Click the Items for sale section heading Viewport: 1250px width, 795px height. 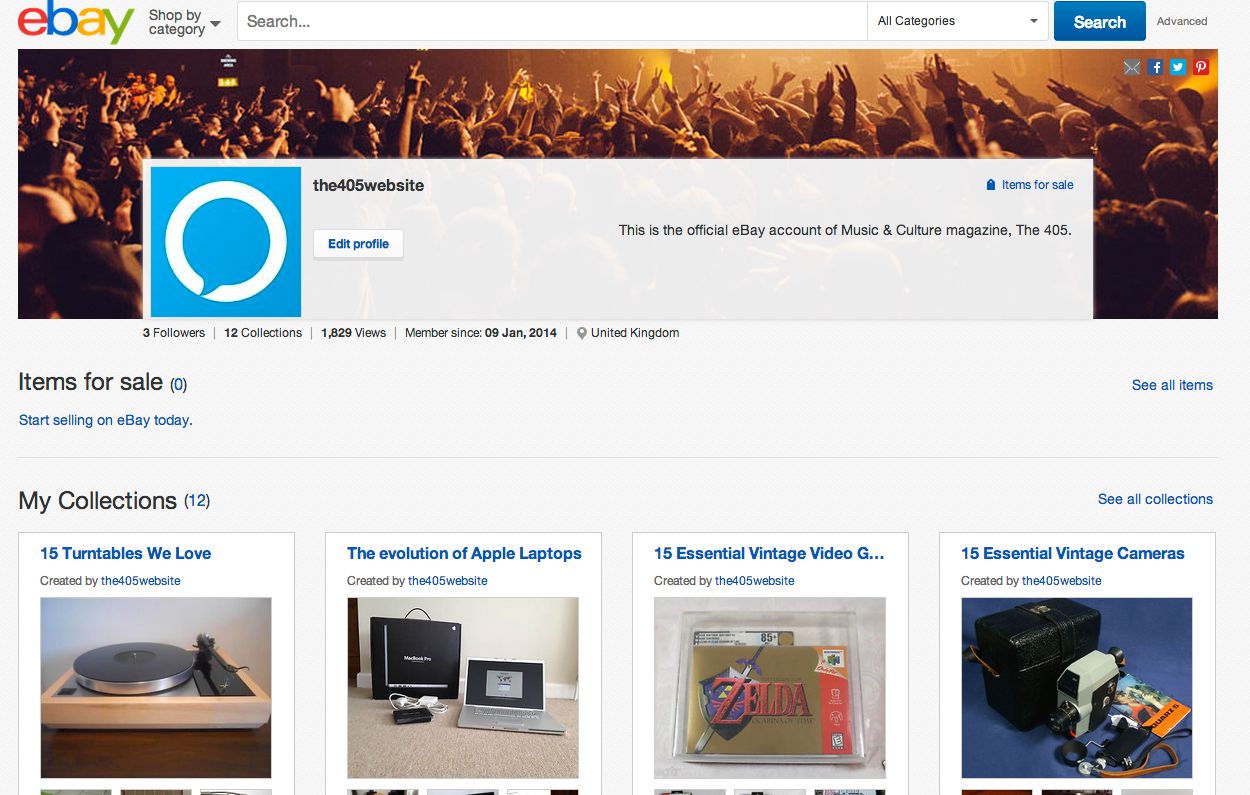click(x=90, y=382)
